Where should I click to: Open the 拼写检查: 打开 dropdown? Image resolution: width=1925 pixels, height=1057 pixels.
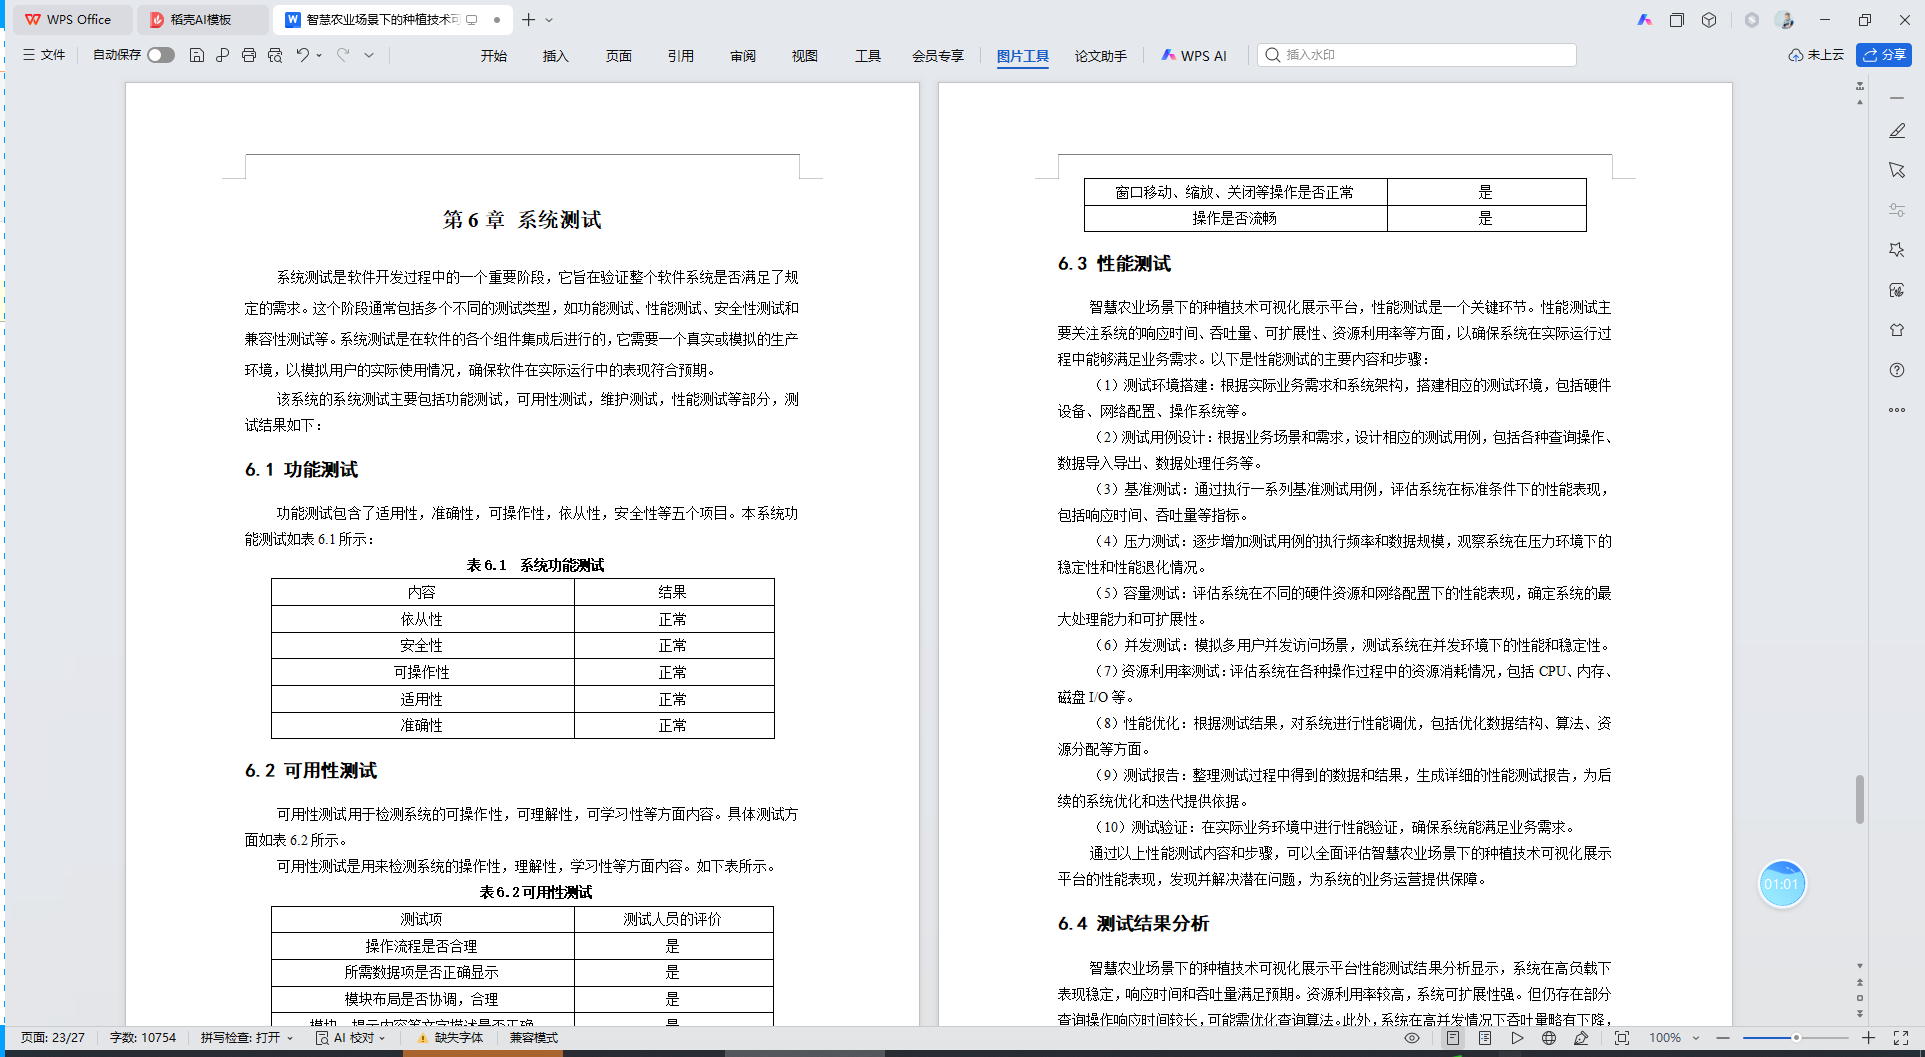tap(247, 1038)
